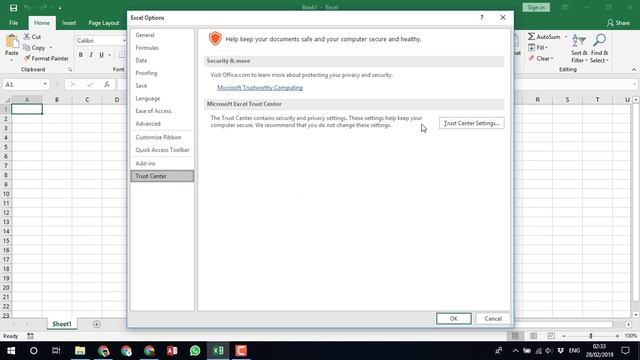Click the Paste clipboard icon
Image resolution: width=640 pixels, height=360 pixels.
click(12, 42)
